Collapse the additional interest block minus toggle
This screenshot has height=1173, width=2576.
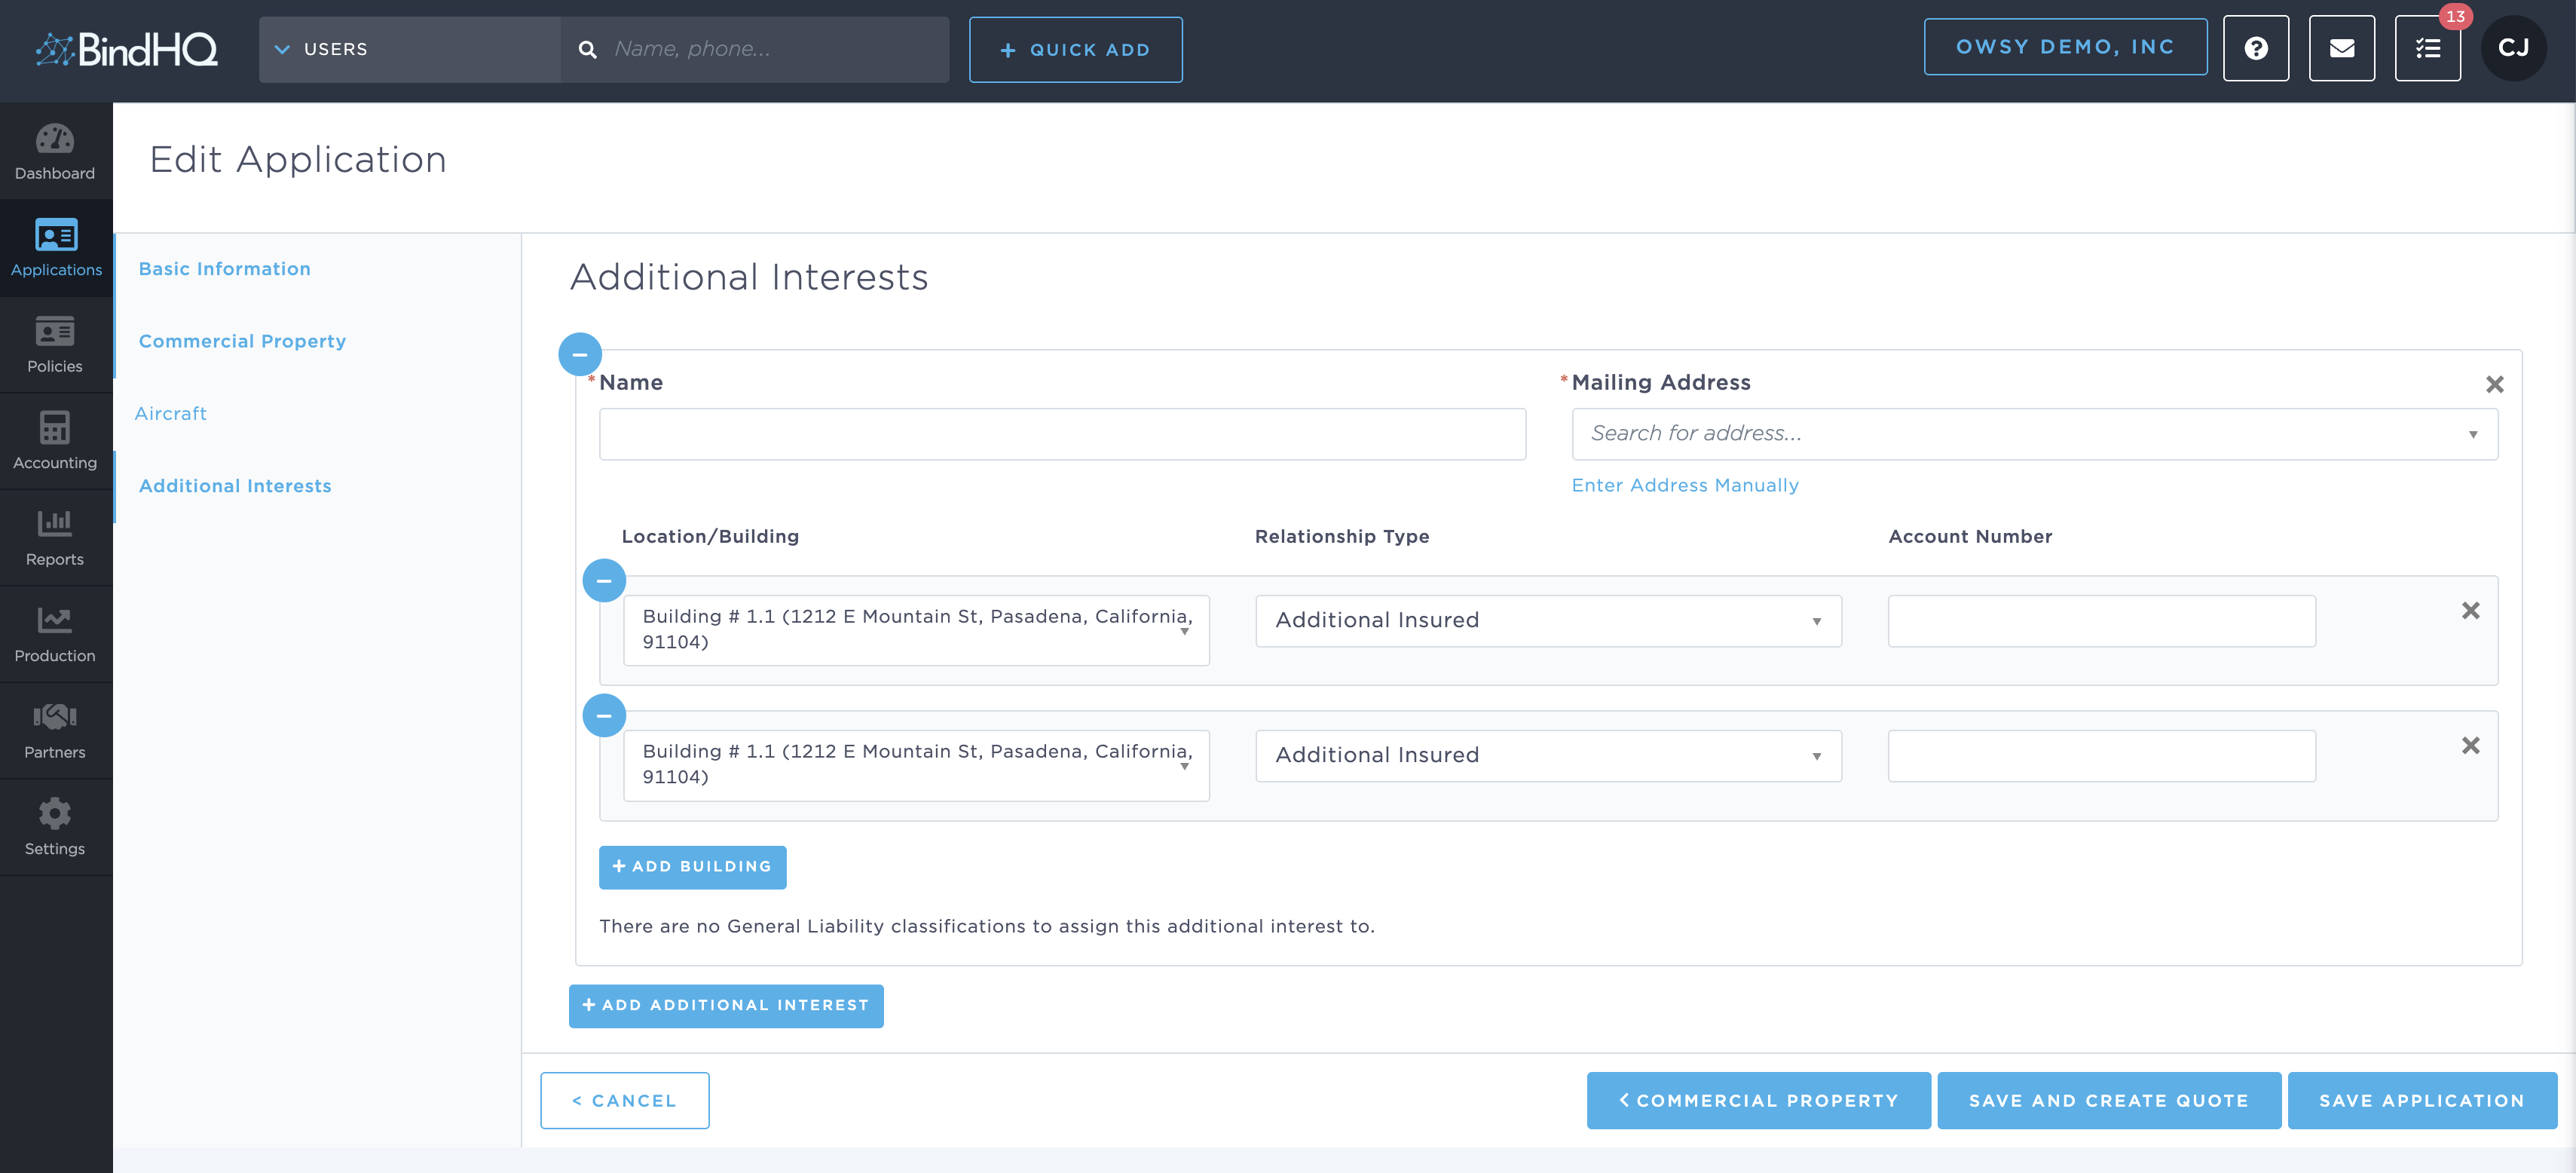pyautogui.click(x=580, y=354)
